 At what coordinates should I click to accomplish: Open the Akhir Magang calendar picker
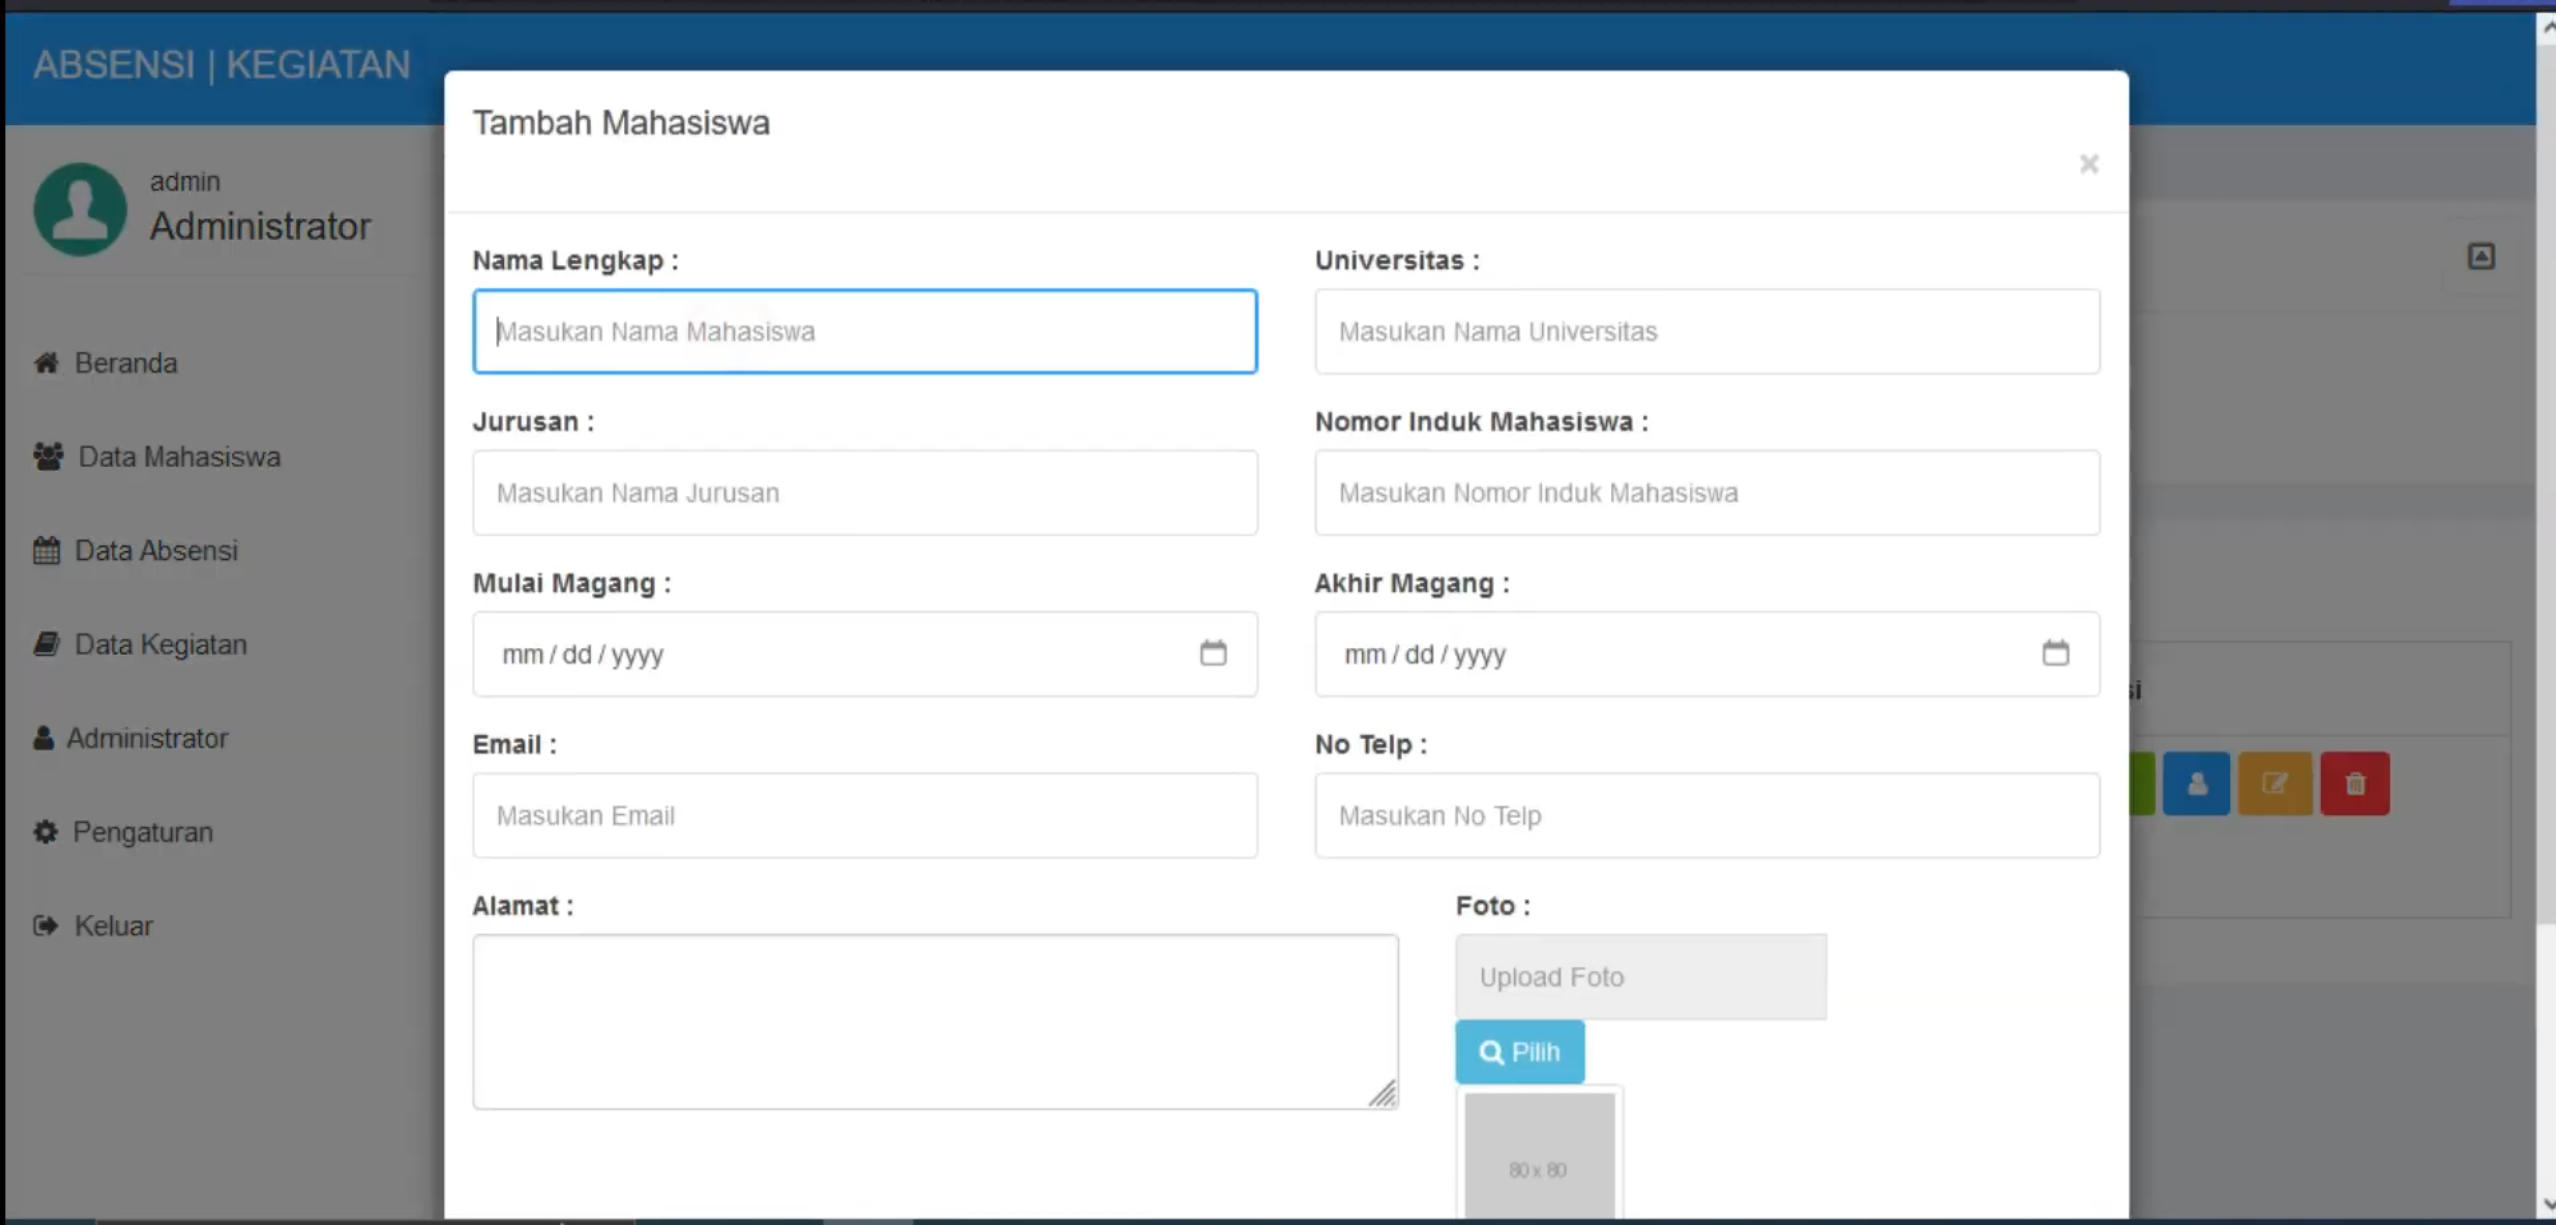click(2055, 653)
